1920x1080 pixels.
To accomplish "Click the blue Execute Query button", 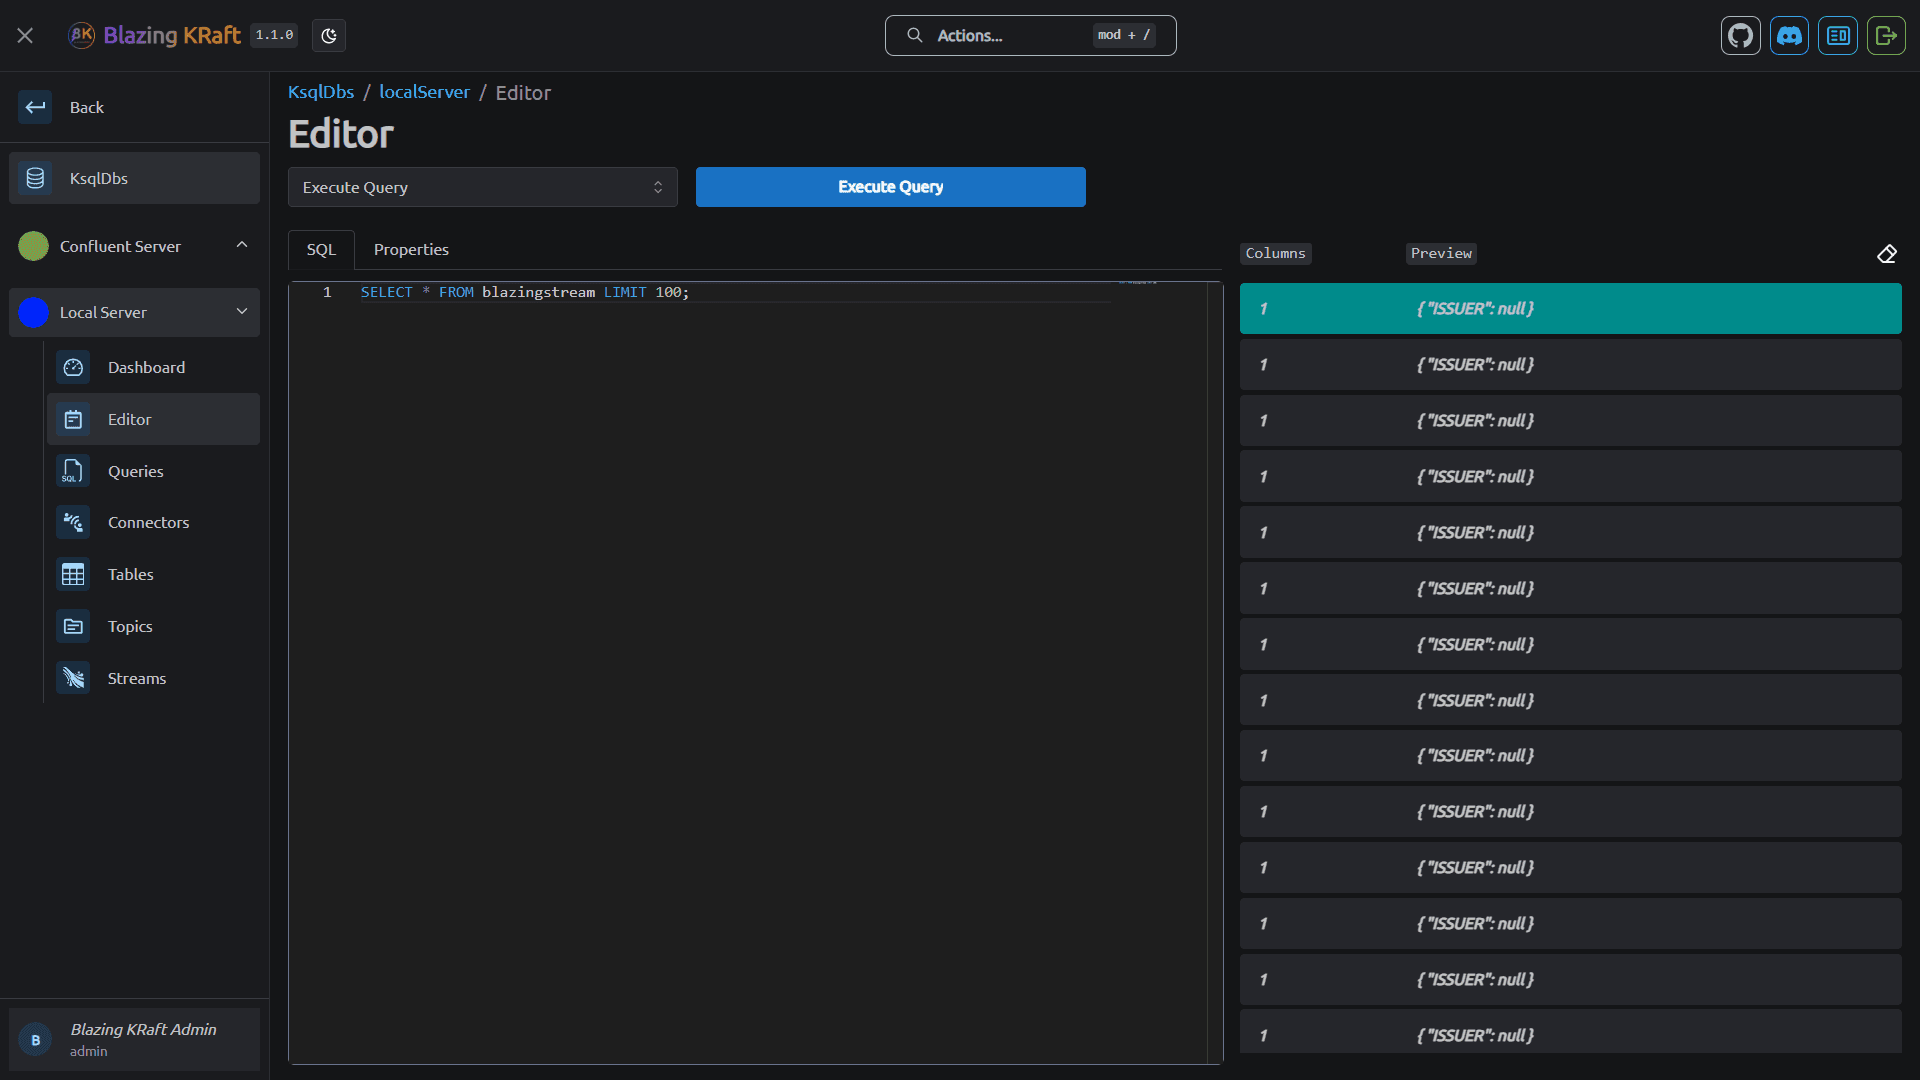I will pos(890,187).
